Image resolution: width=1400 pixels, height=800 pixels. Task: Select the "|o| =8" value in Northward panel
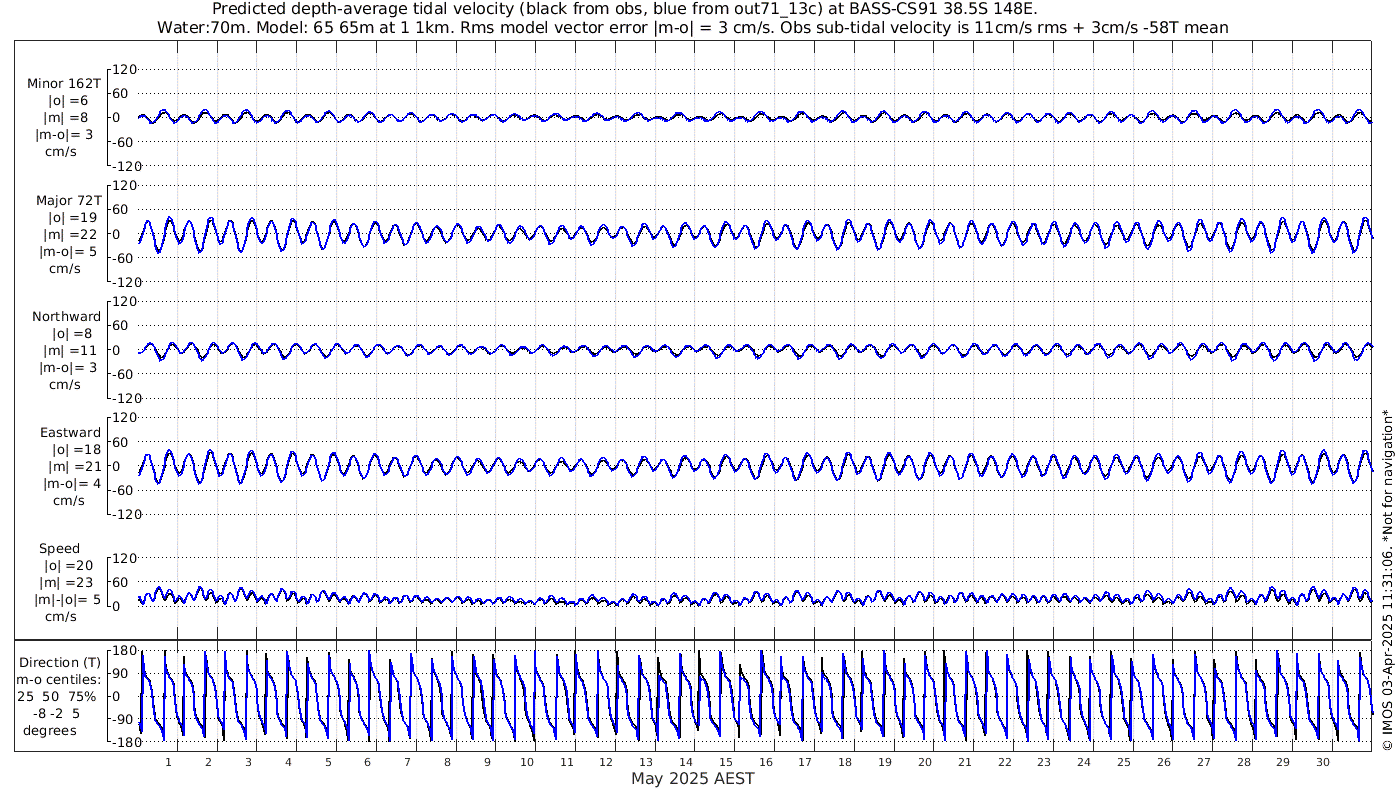(72, 334)
